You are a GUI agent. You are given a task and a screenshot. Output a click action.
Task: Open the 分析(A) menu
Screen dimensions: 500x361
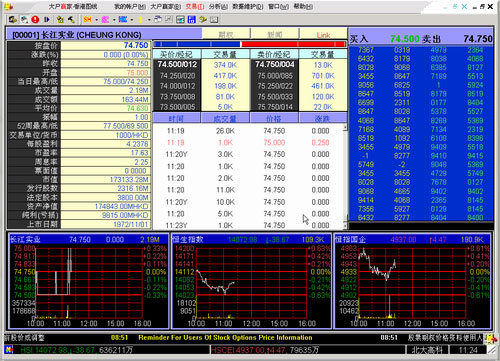pos(218,6)
